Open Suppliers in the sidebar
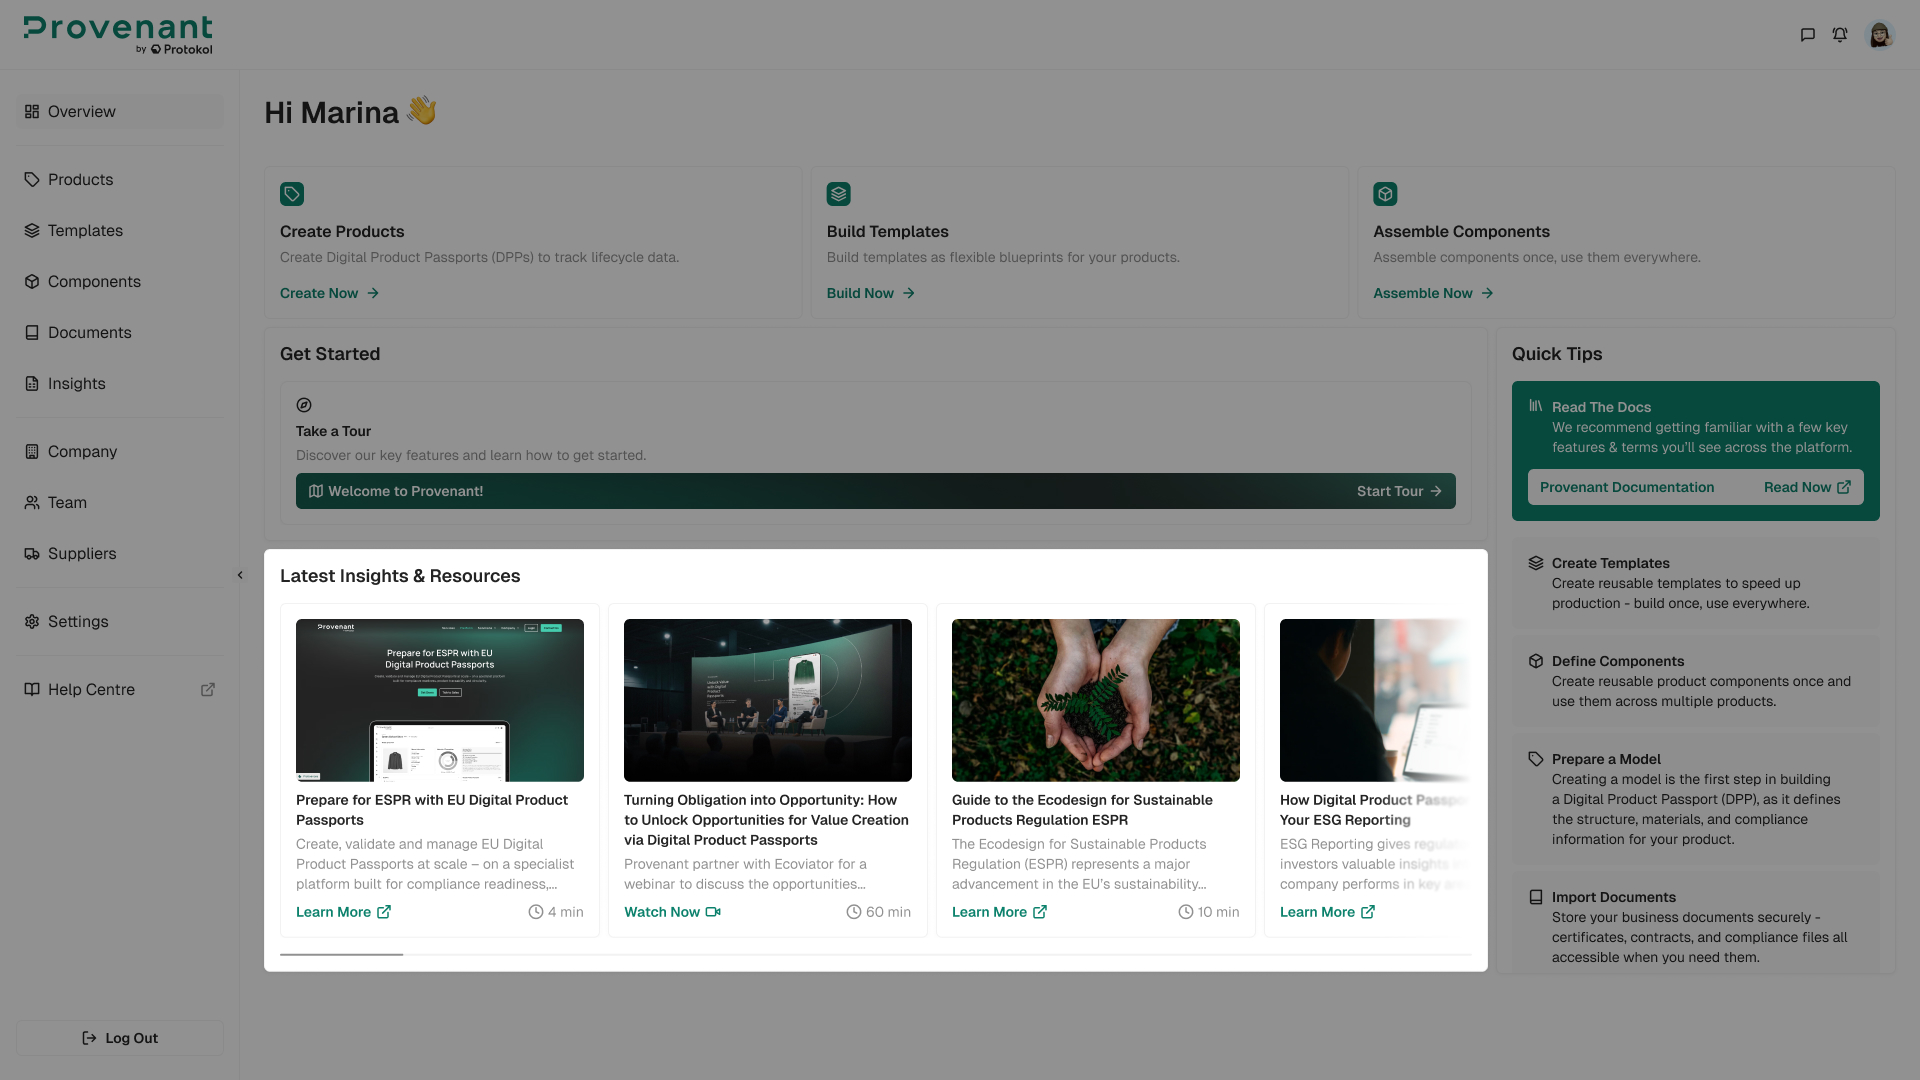 [x=120, y=554]
